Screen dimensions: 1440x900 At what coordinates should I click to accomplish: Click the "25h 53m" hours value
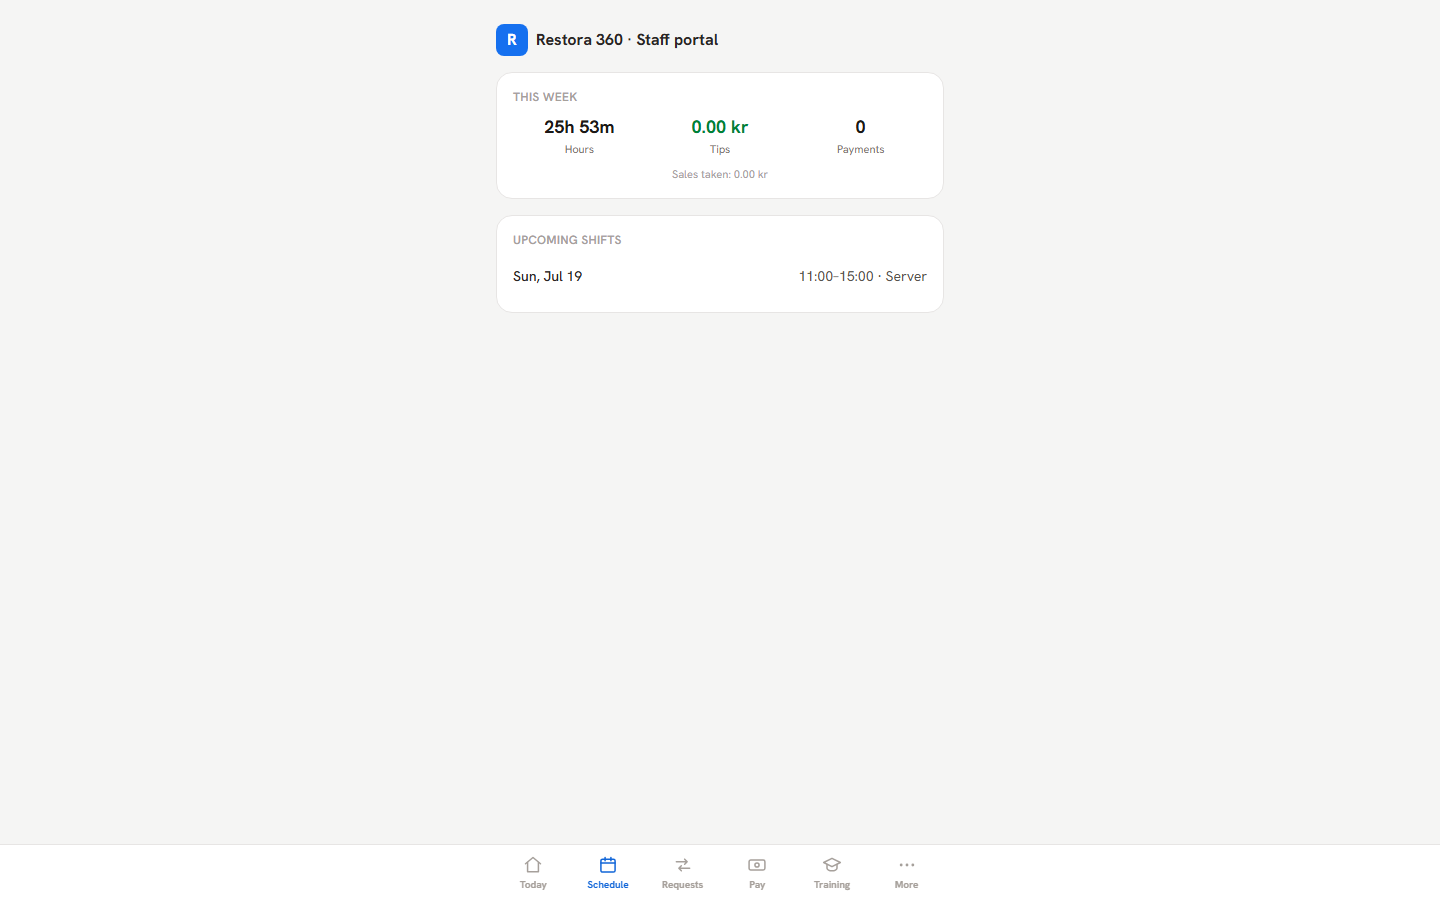pos(579,127)
